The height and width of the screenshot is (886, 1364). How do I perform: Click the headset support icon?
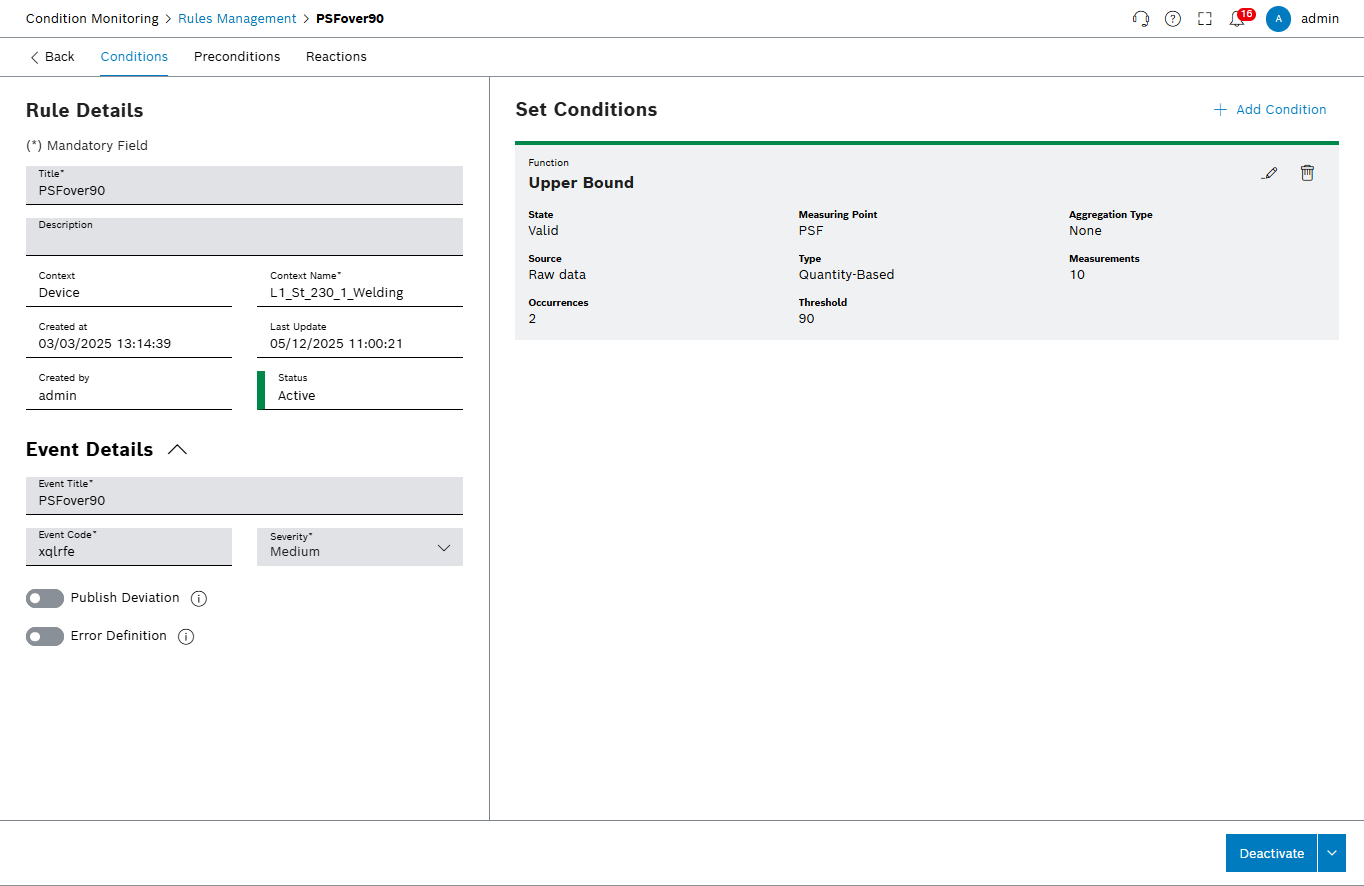1141,19
